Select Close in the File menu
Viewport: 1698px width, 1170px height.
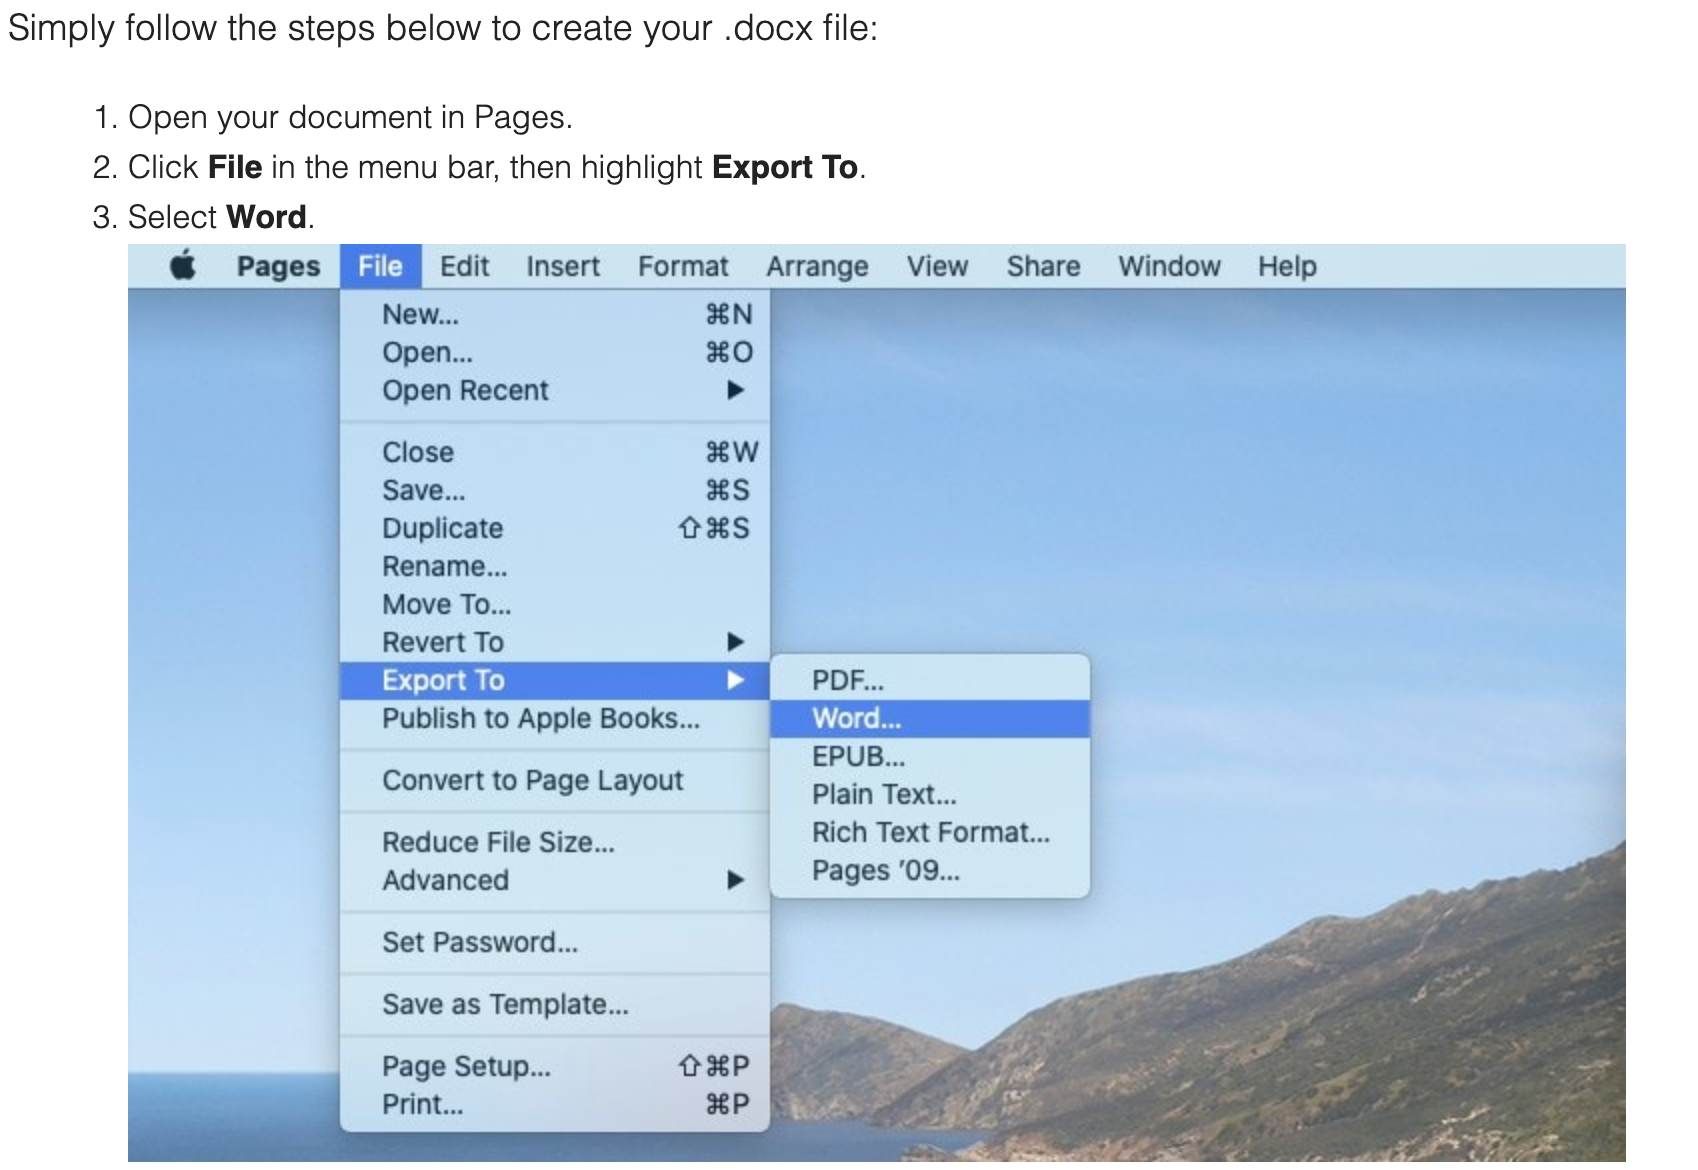point(555,452)
